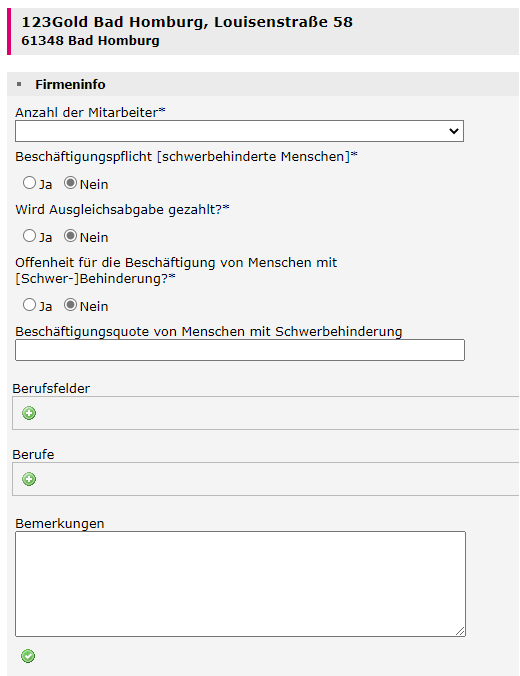Select Ja for Beschäftigungspflicht
This screenshot has width=520, height=676.
click(x=29, y=183)
